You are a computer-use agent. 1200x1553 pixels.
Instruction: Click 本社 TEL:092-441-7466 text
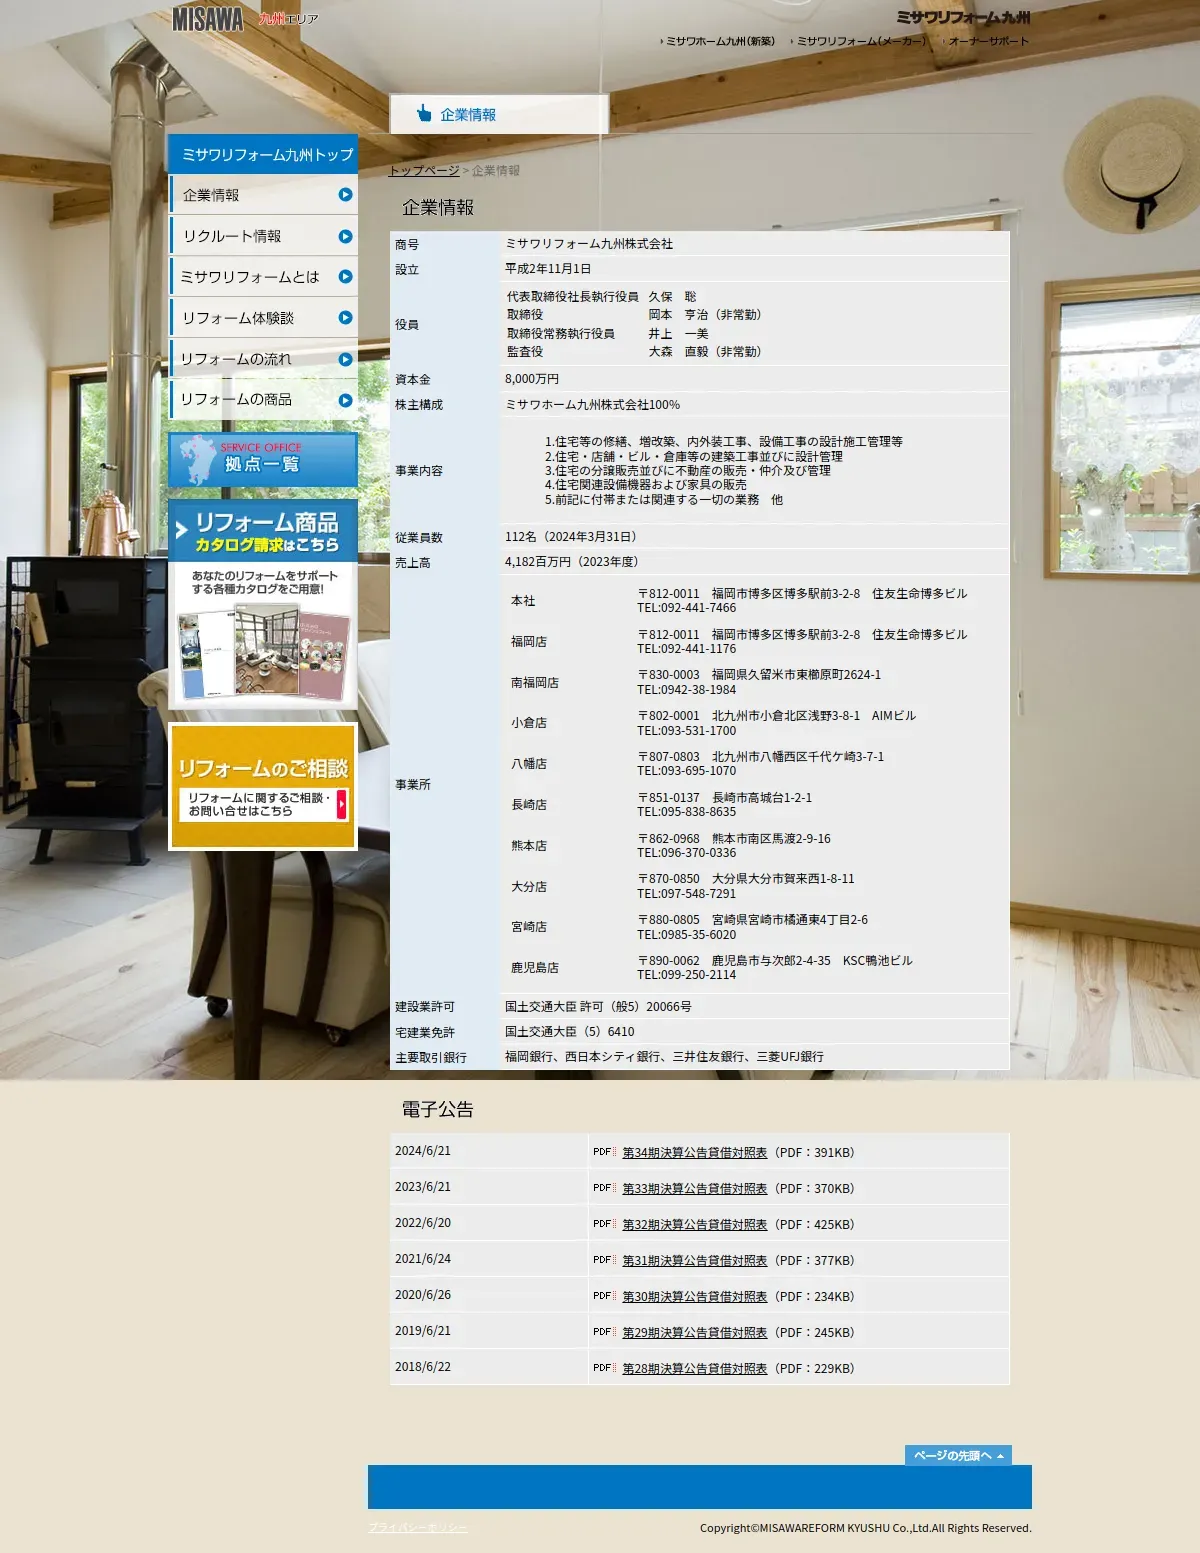click(686, 608)
